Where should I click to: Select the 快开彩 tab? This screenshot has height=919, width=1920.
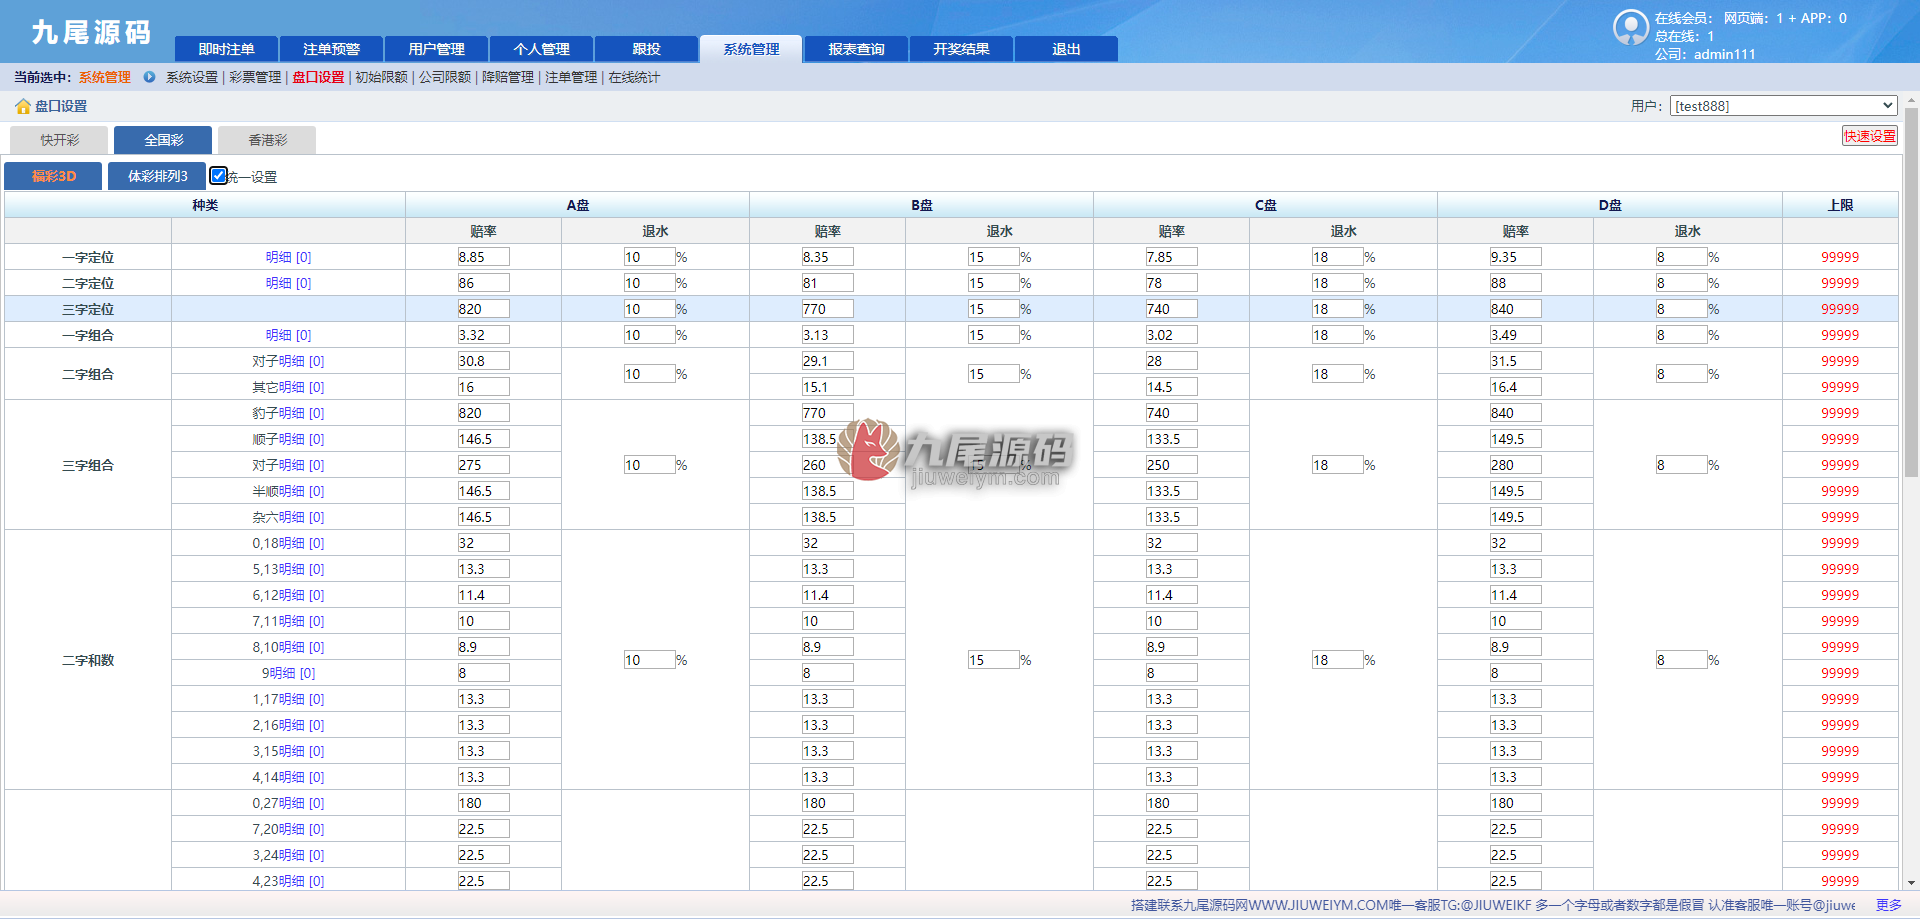(x=59, y=140)
